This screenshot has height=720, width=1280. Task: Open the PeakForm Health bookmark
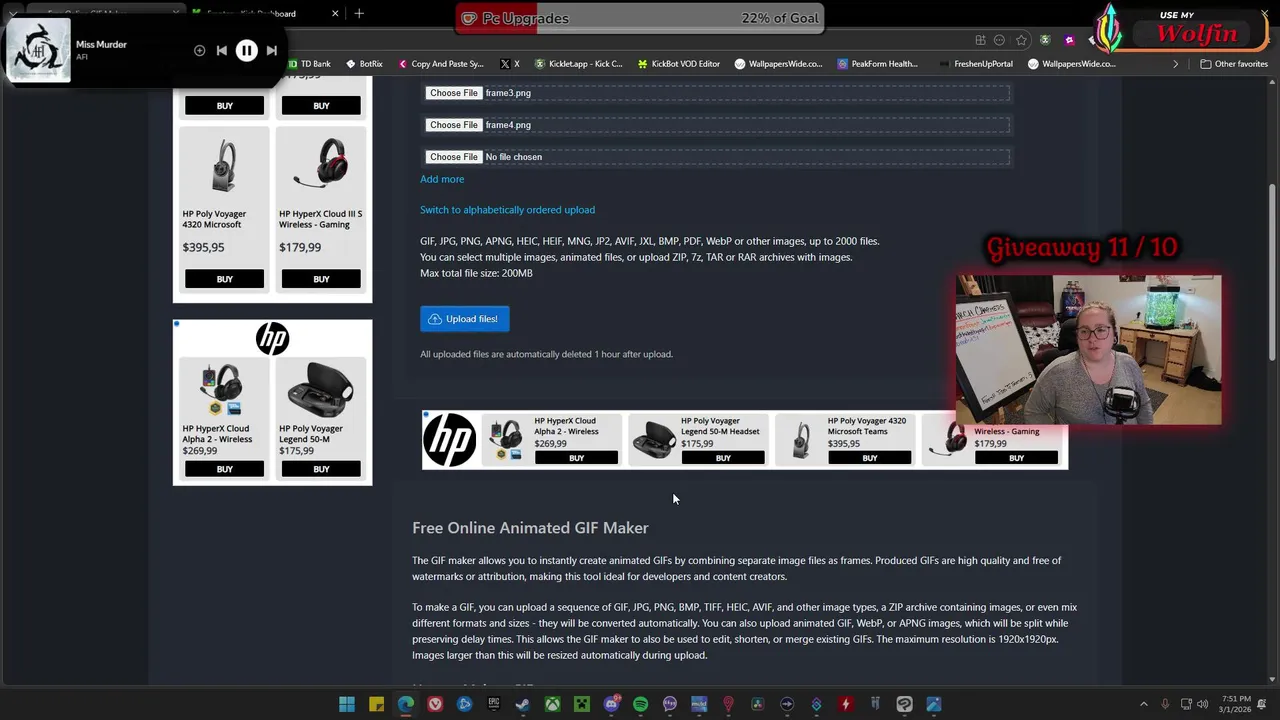[x=878, y=64]
